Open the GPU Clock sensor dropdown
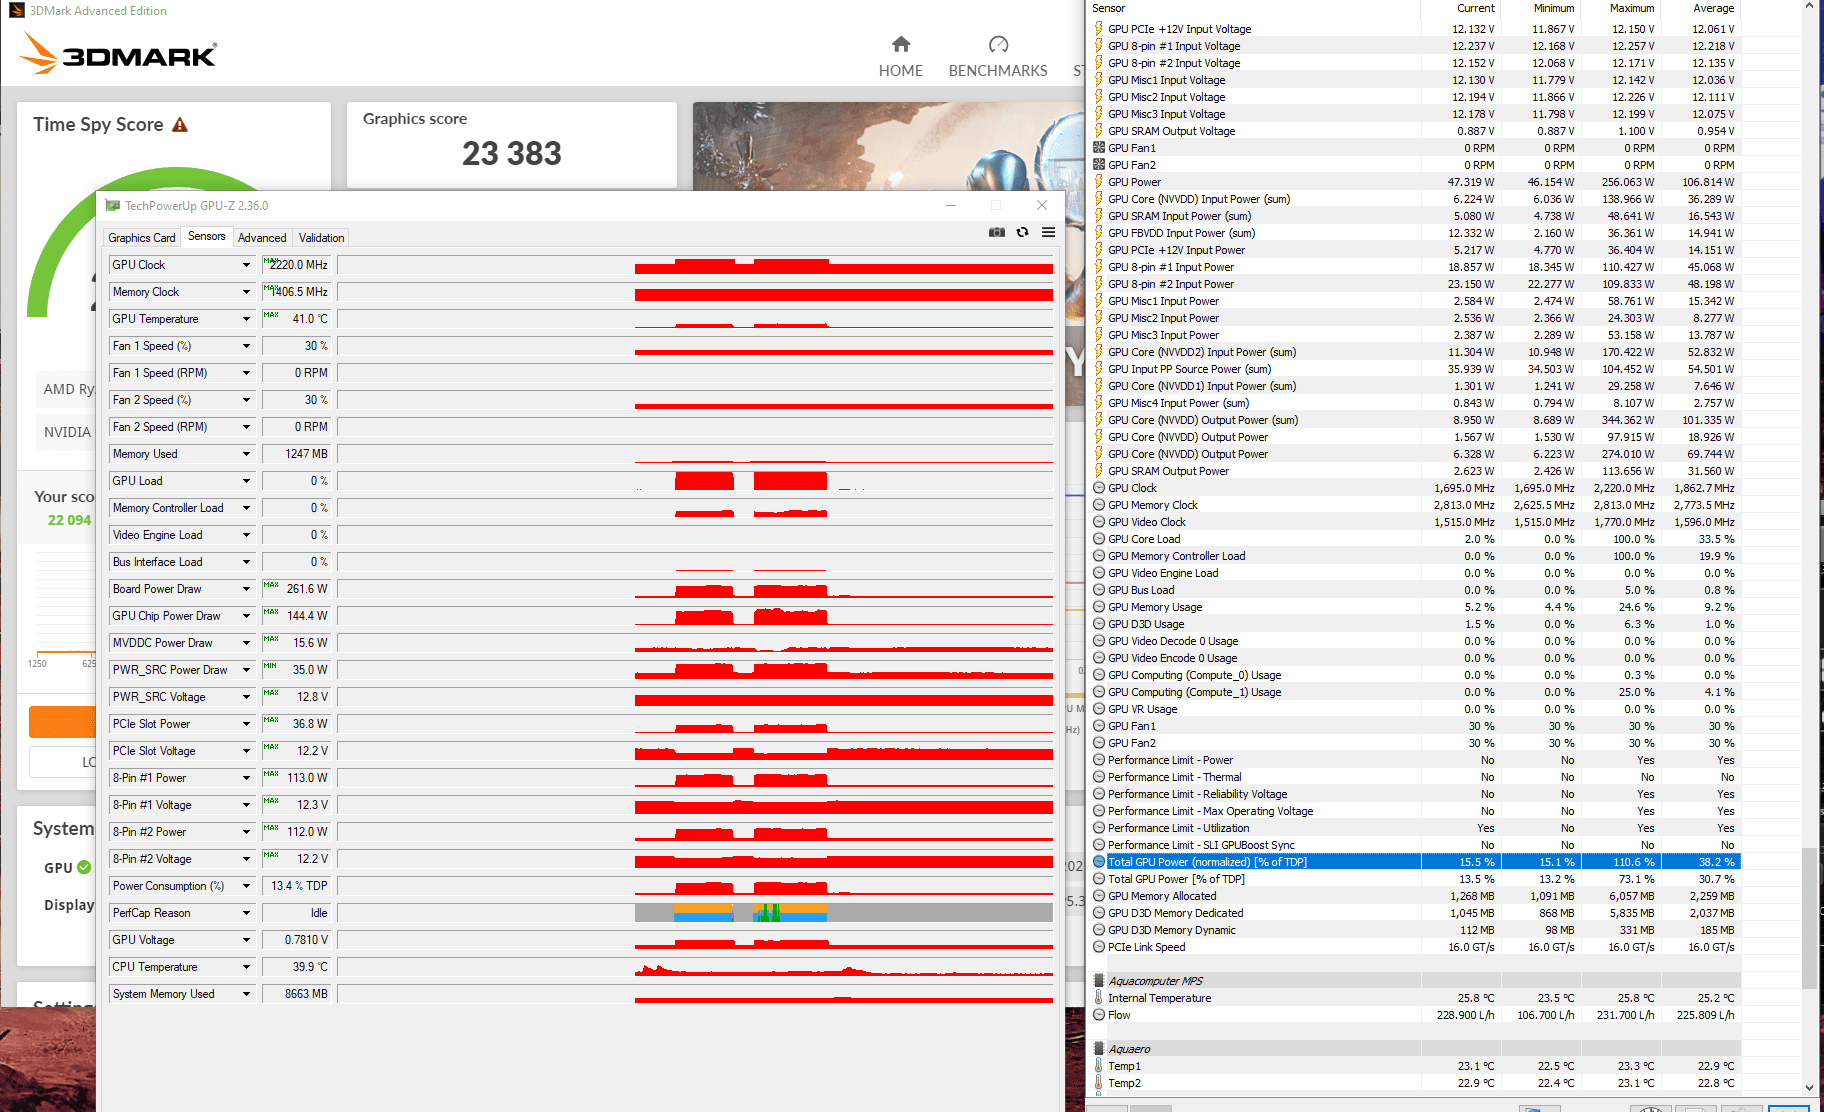Image resolution: width=1824 pixels, height=1112 pixels. (x=246, y=265)
